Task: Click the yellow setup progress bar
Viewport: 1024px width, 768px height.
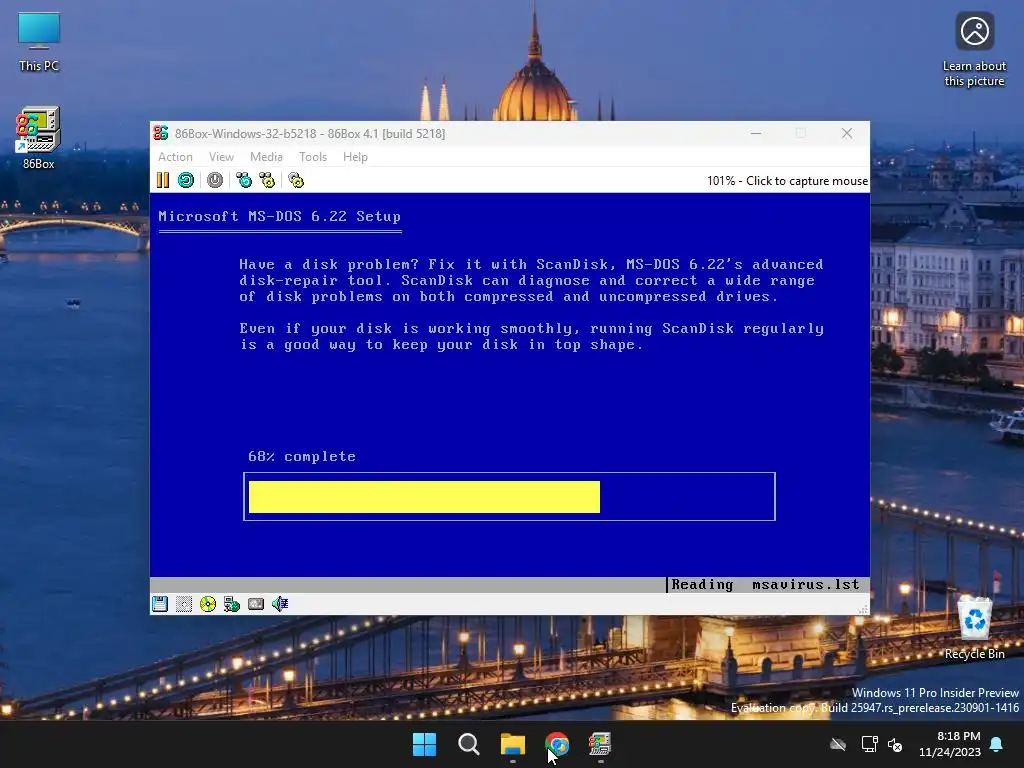Action: pos(424,497)
